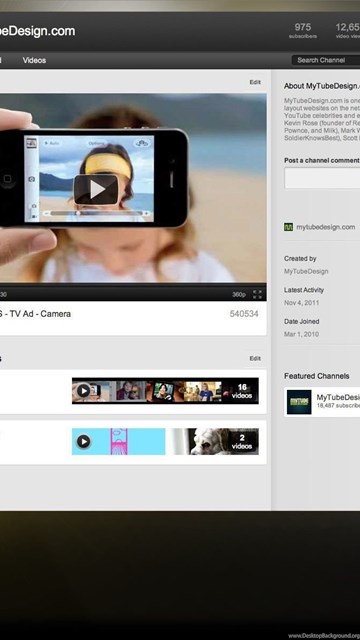Play the 16 videos playlist
The image size is (360, 640).
pyautogui.click(x=84, y=391)
